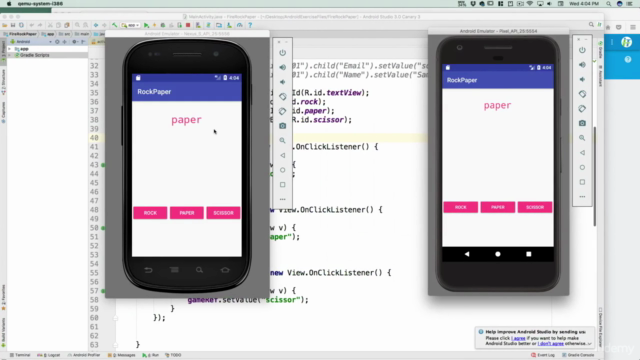Select FireRockPaper breadcrumb in navigation bar

20,34
